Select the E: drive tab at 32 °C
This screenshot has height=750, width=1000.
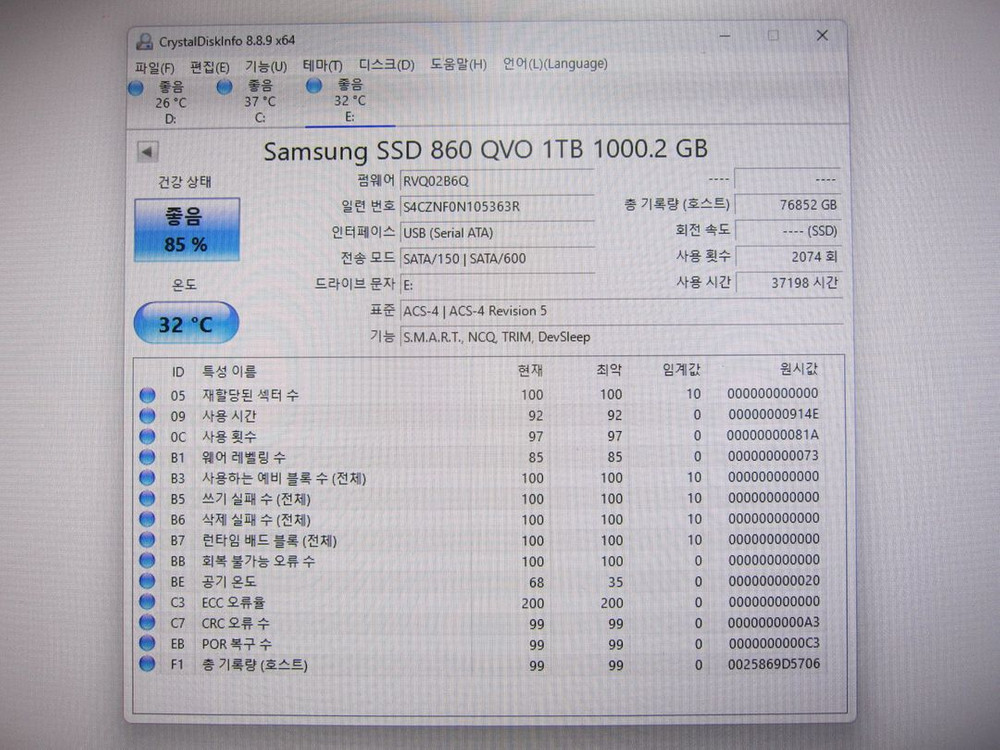coord(349,101)
